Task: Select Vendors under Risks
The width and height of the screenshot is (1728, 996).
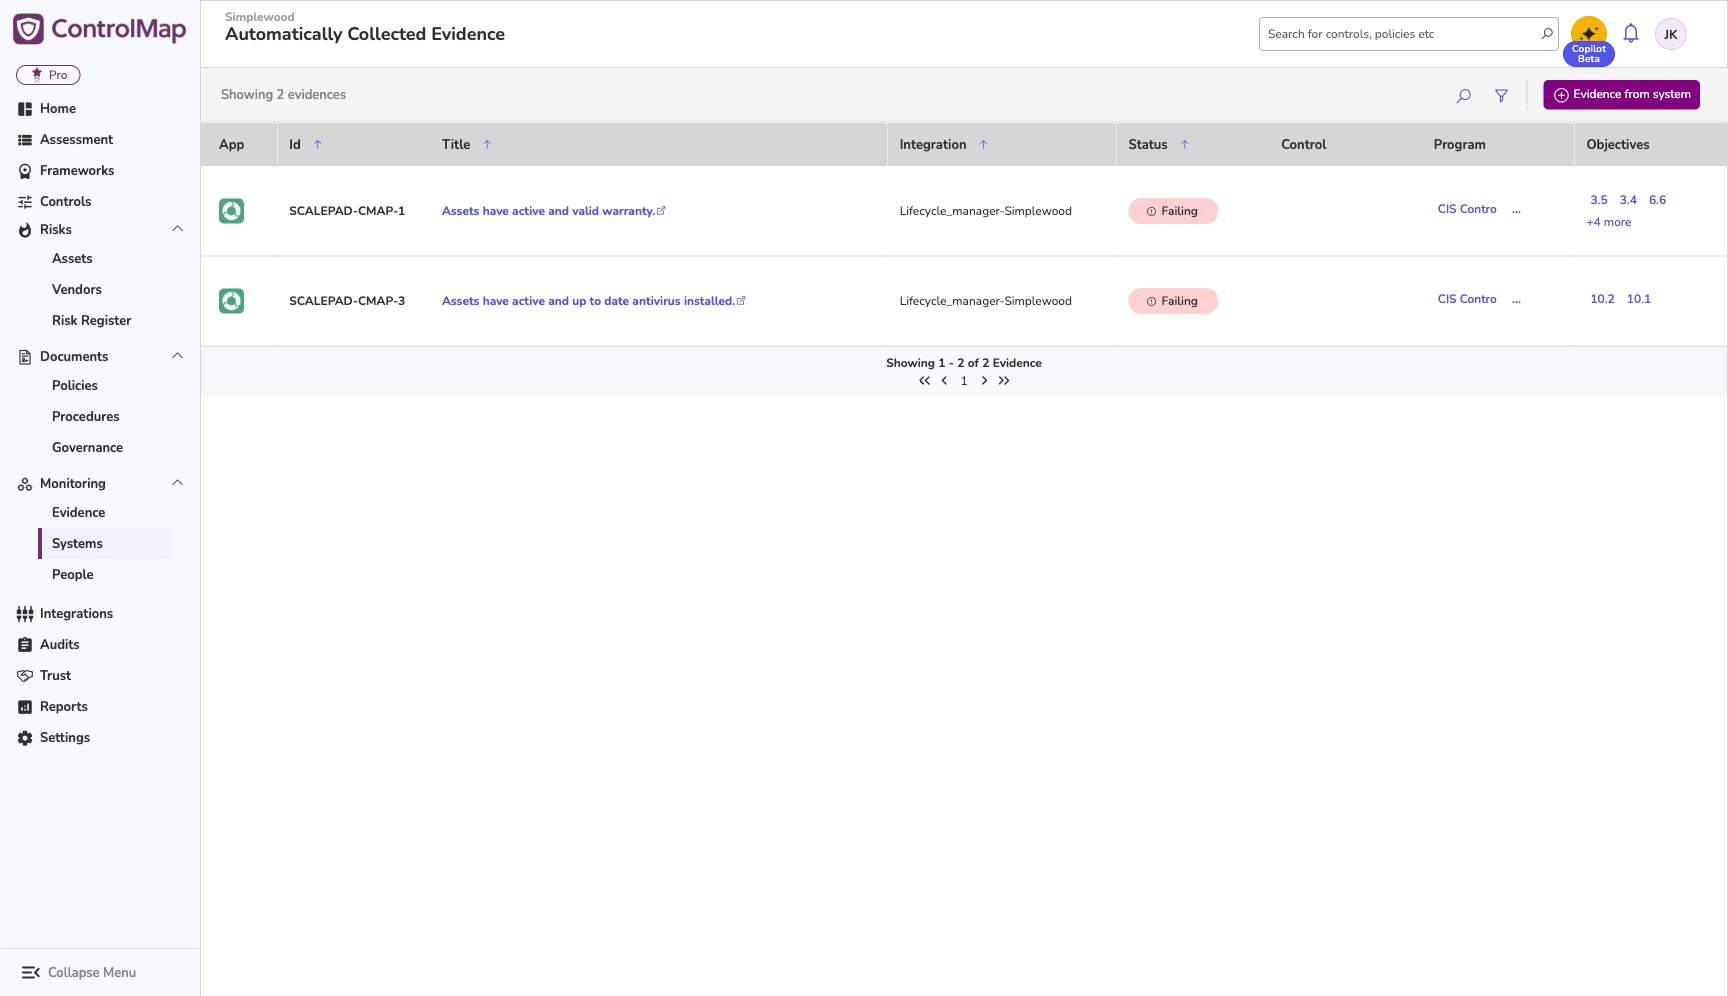Action: click(77, 290)
